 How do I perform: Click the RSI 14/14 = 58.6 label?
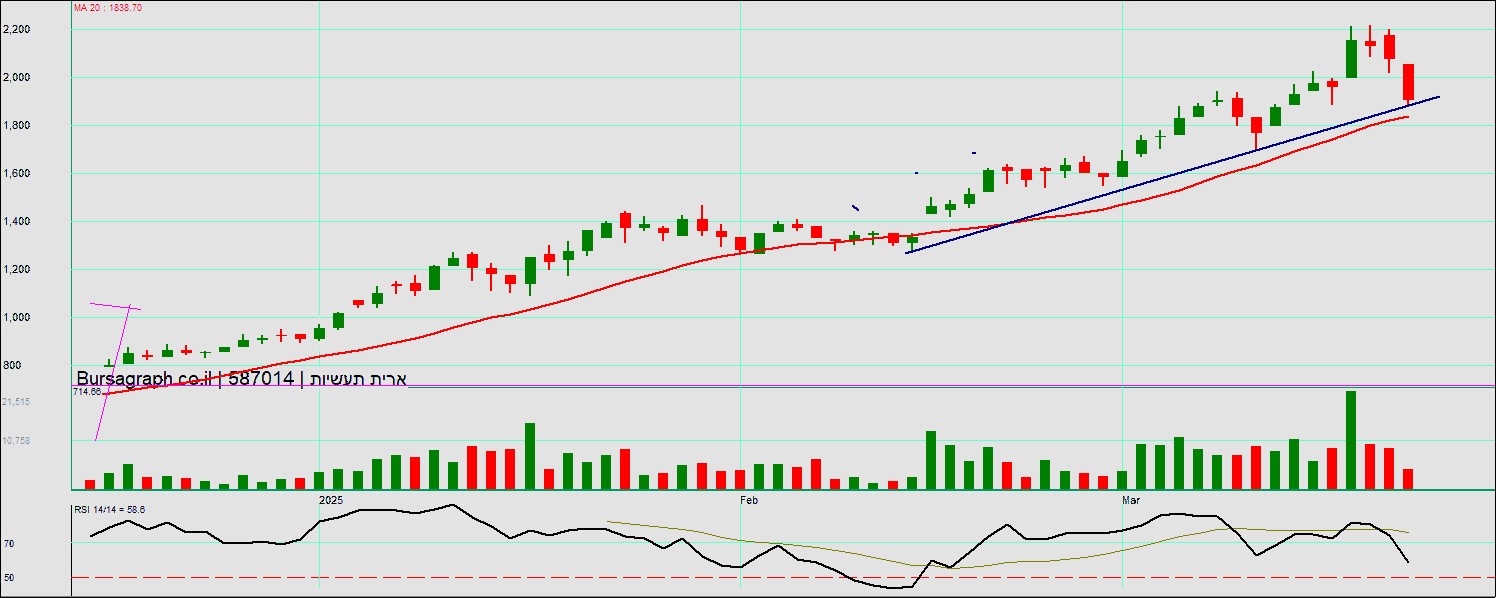pyautogui.click(x=109, y=509)
